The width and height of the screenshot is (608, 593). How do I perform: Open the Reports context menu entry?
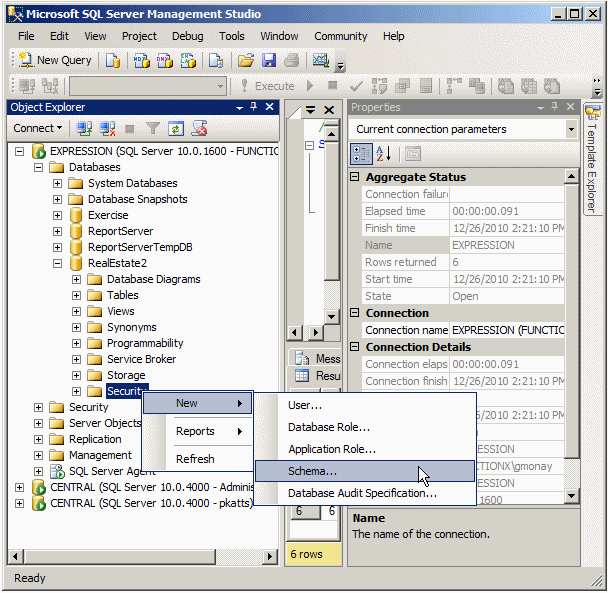click(x=198, y=431)
